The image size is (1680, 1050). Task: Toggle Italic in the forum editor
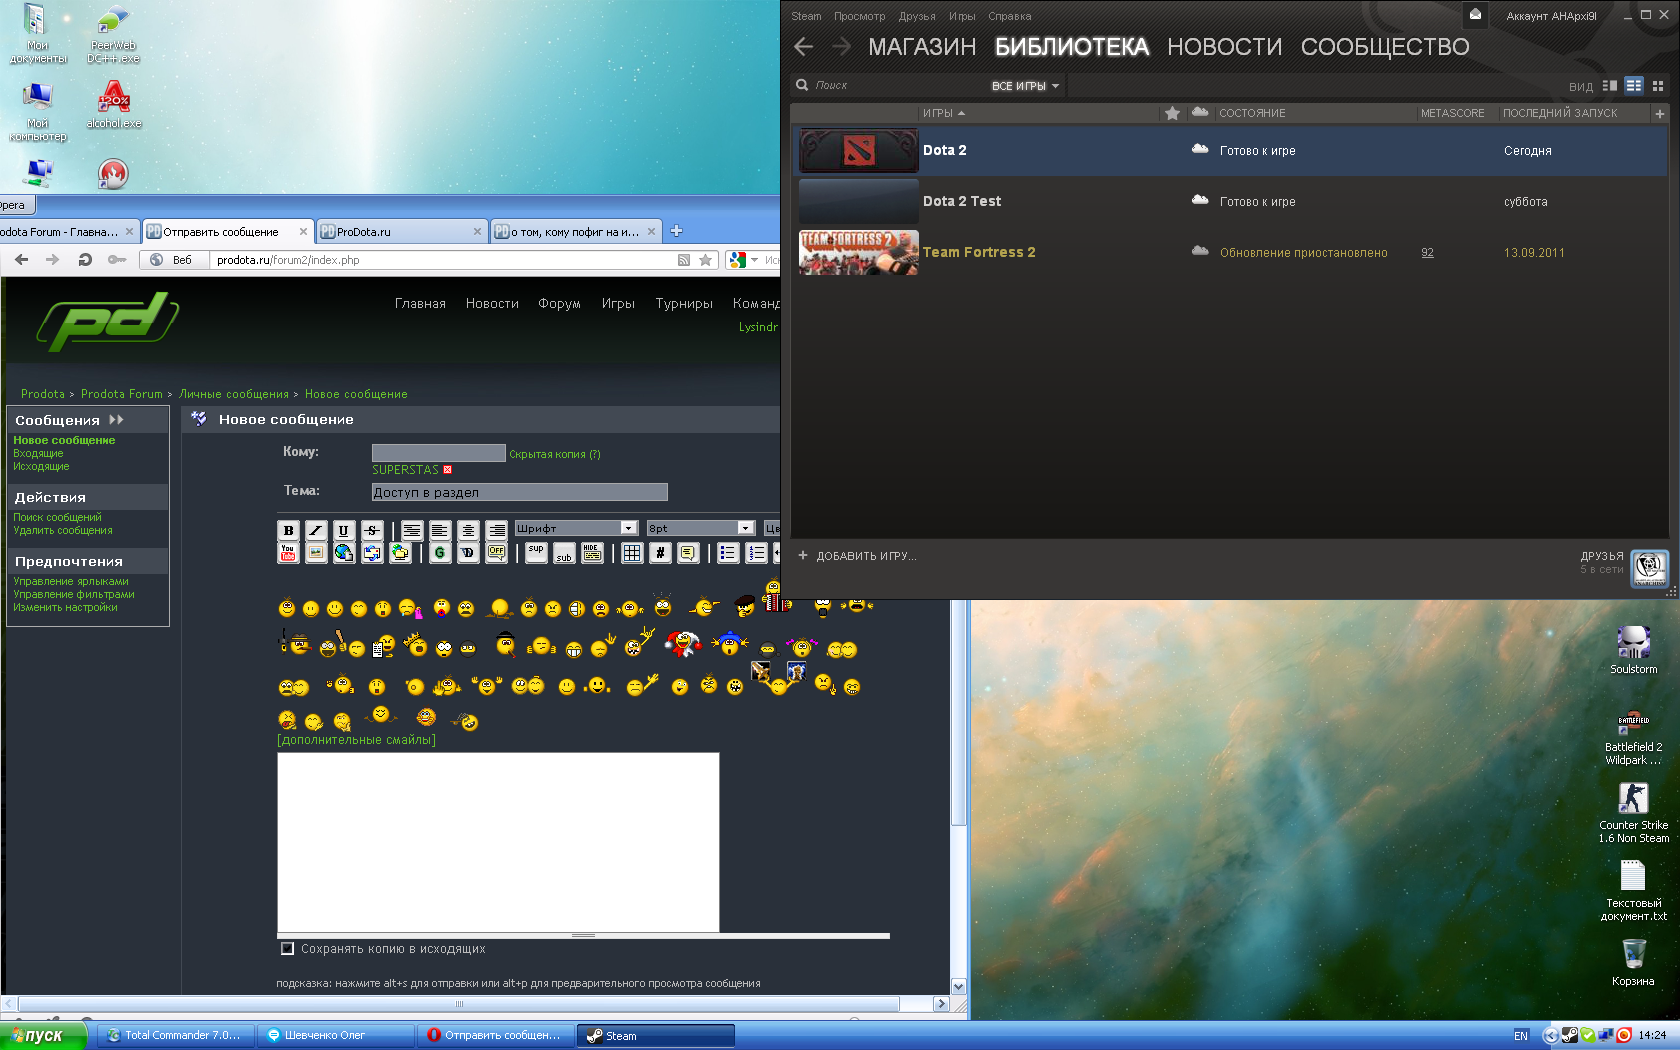(x=316, y=530)
